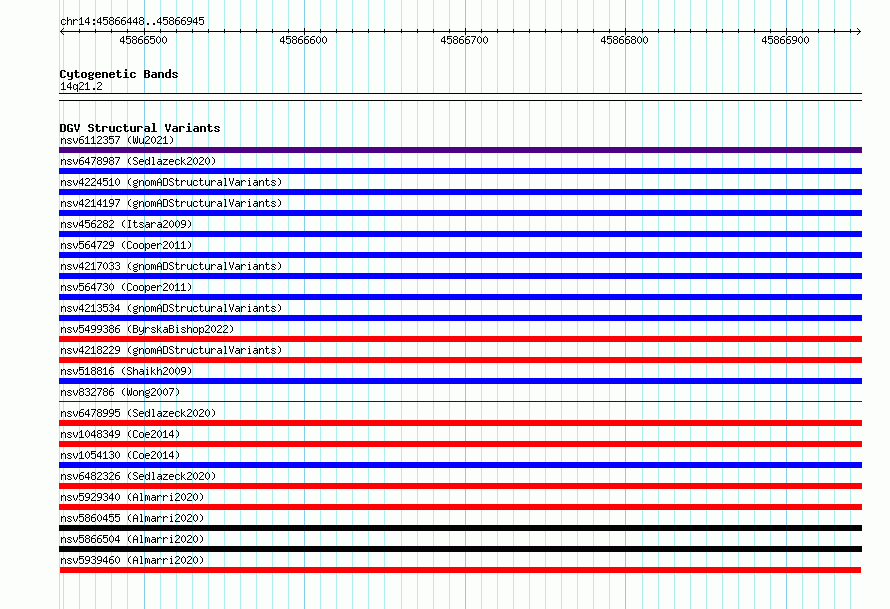Open nsv4213534 (gnomADStructuralVariants) label

point(171,308)
